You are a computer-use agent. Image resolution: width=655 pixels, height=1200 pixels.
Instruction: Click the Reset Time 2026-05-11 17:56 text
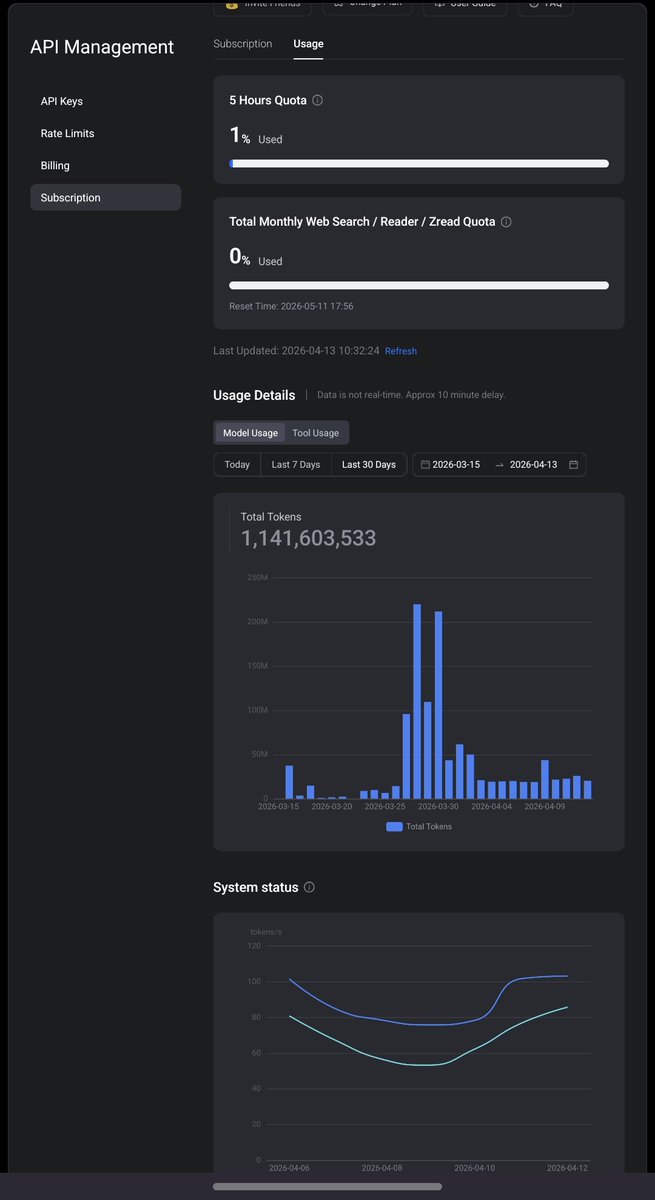click(291, 307)
